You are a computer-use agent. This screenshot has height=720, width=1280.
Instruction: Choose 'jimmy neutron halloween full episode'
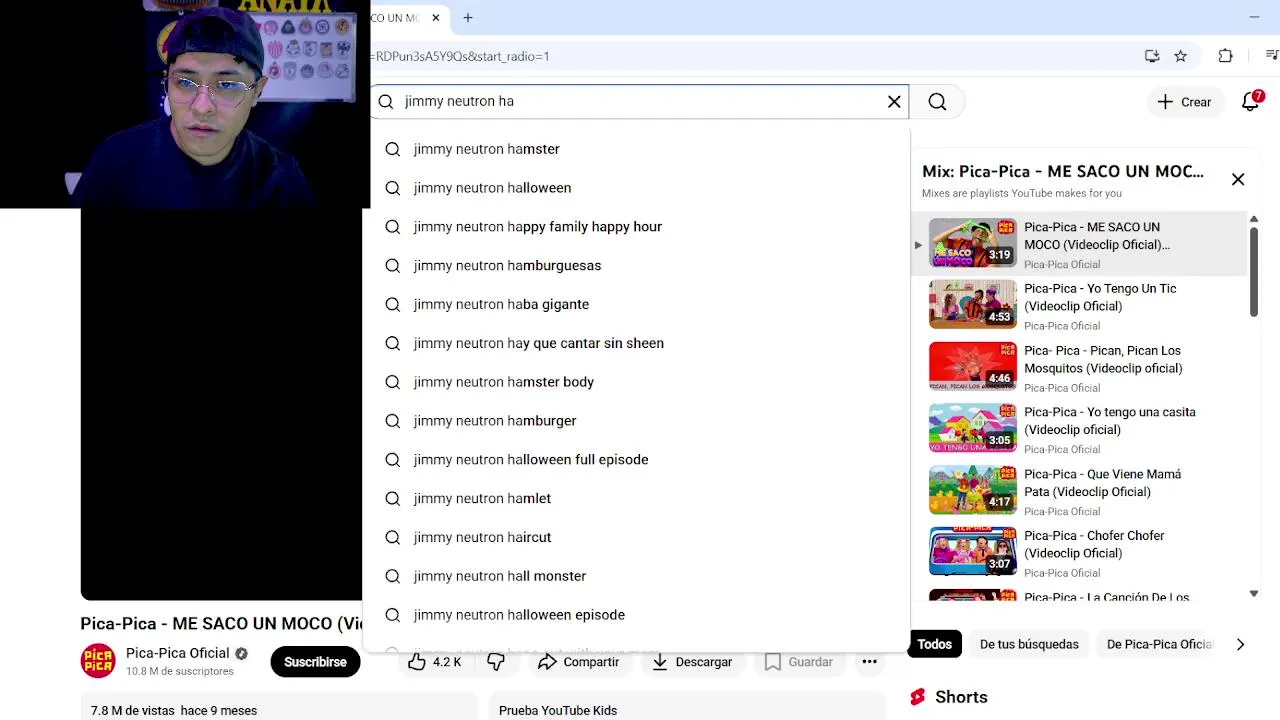(637, 460)
